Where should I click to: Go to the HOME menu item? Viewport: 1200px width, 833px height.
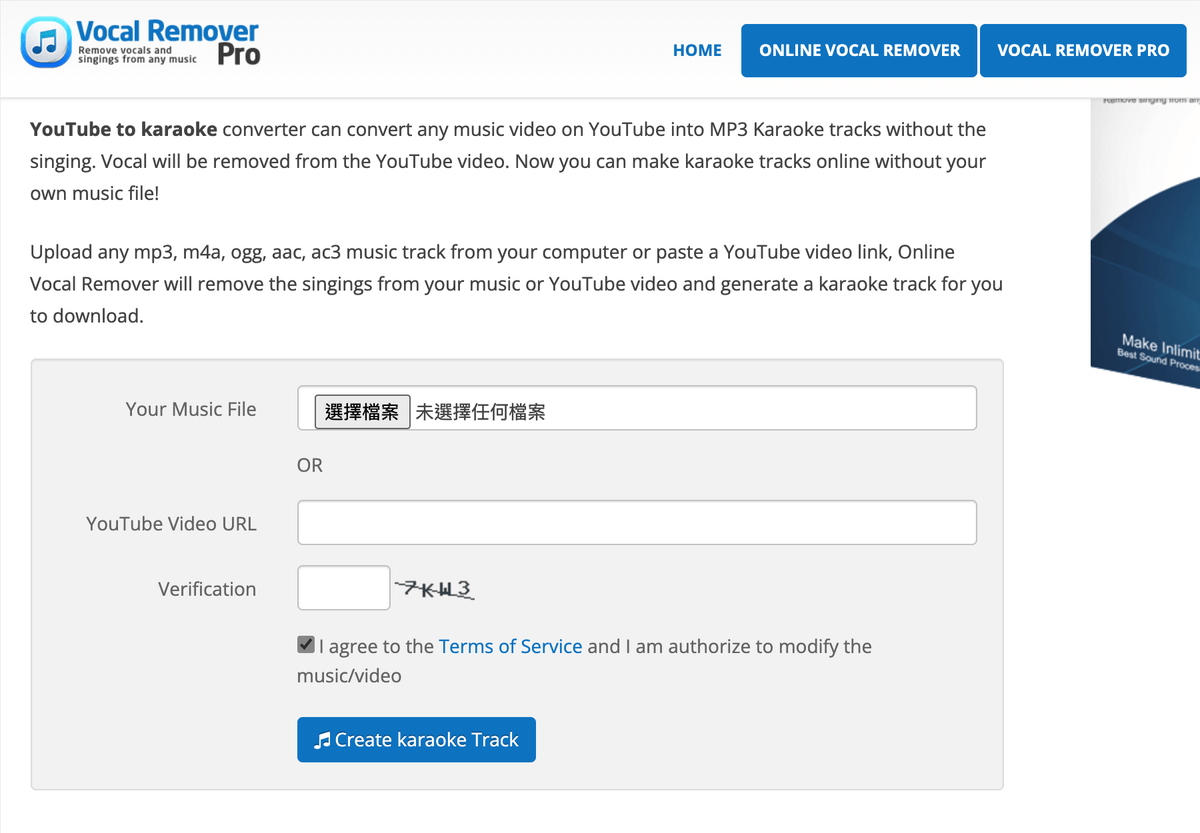point(697,50)
